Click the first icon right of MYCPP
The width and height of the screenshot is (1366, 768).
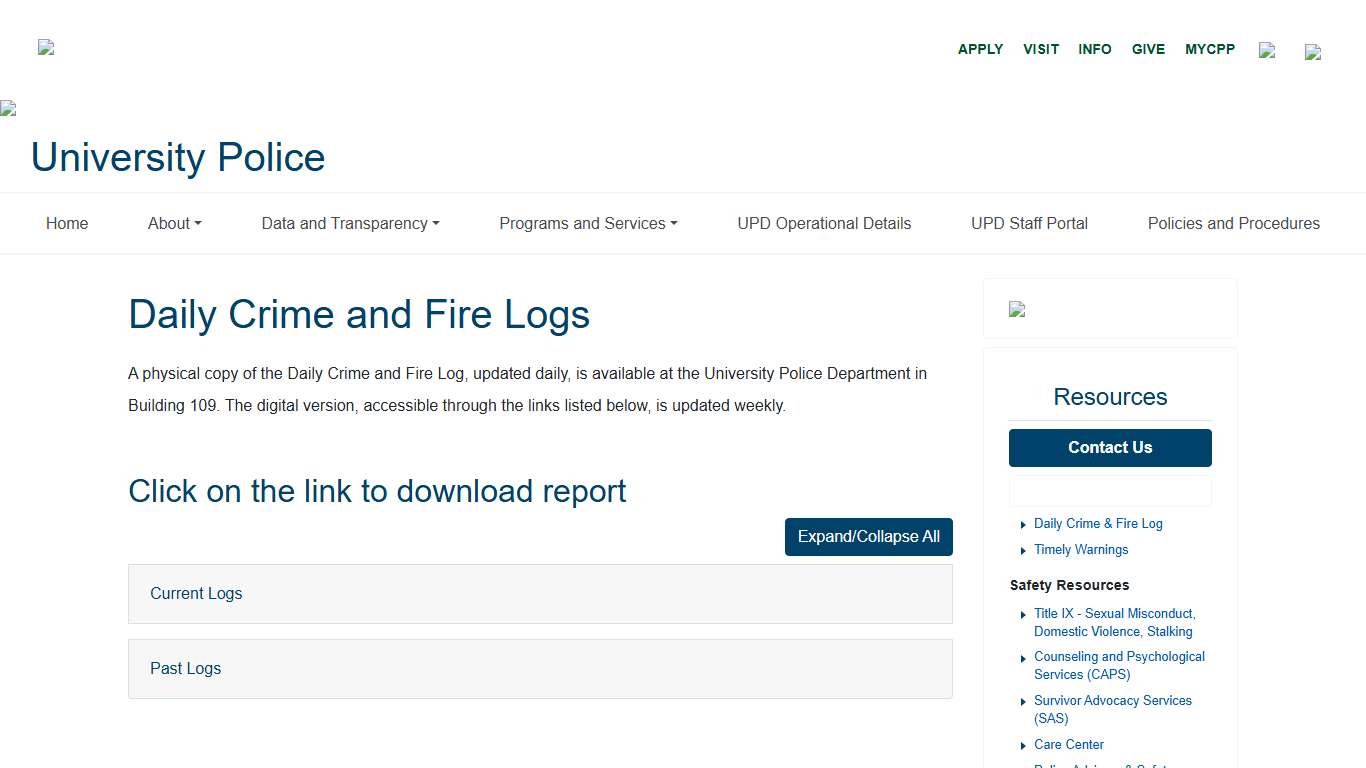[x=1267, y=50]
